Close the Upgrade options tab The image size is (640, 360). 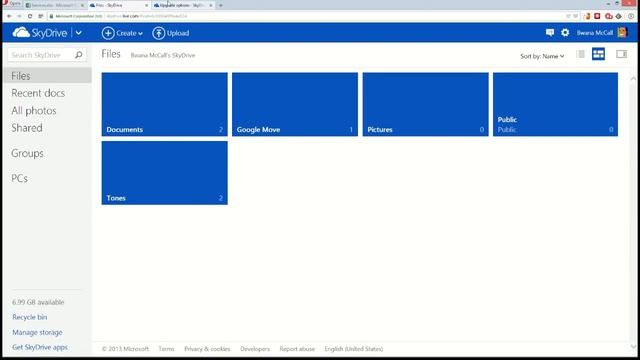[211, 5]
